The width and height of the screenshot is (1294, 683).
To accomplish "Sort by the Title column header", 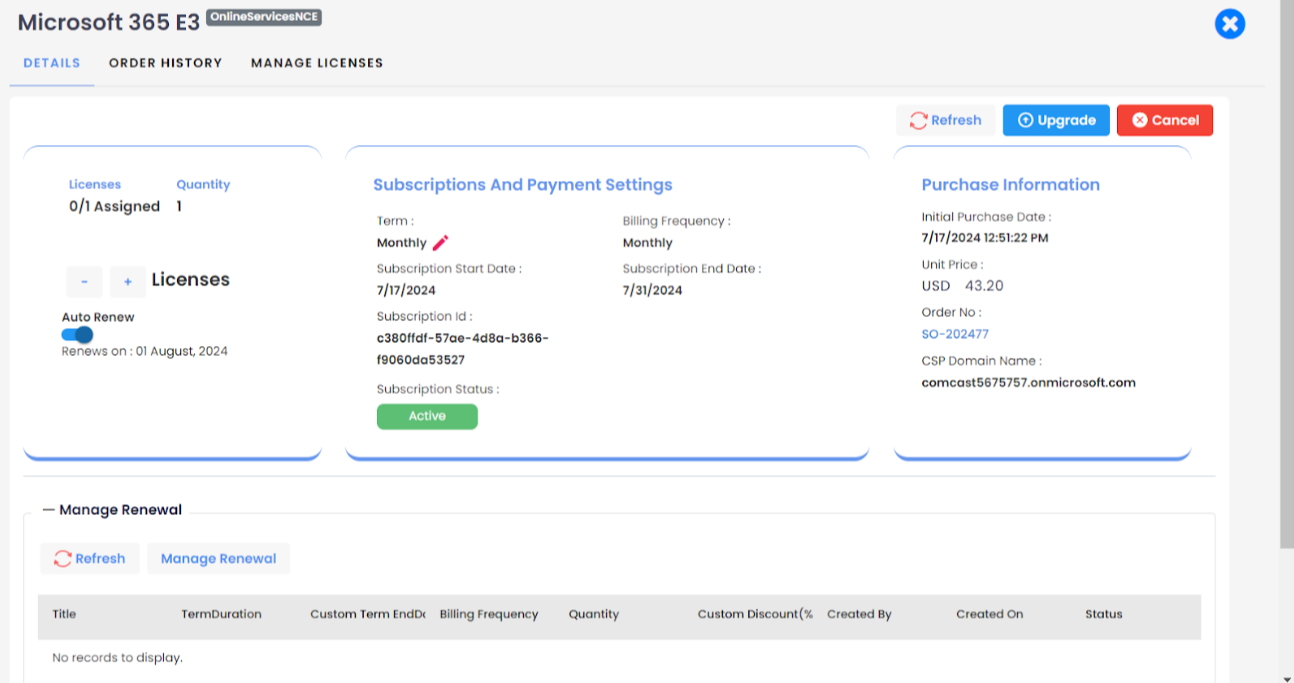I will [x=64, y=614].
